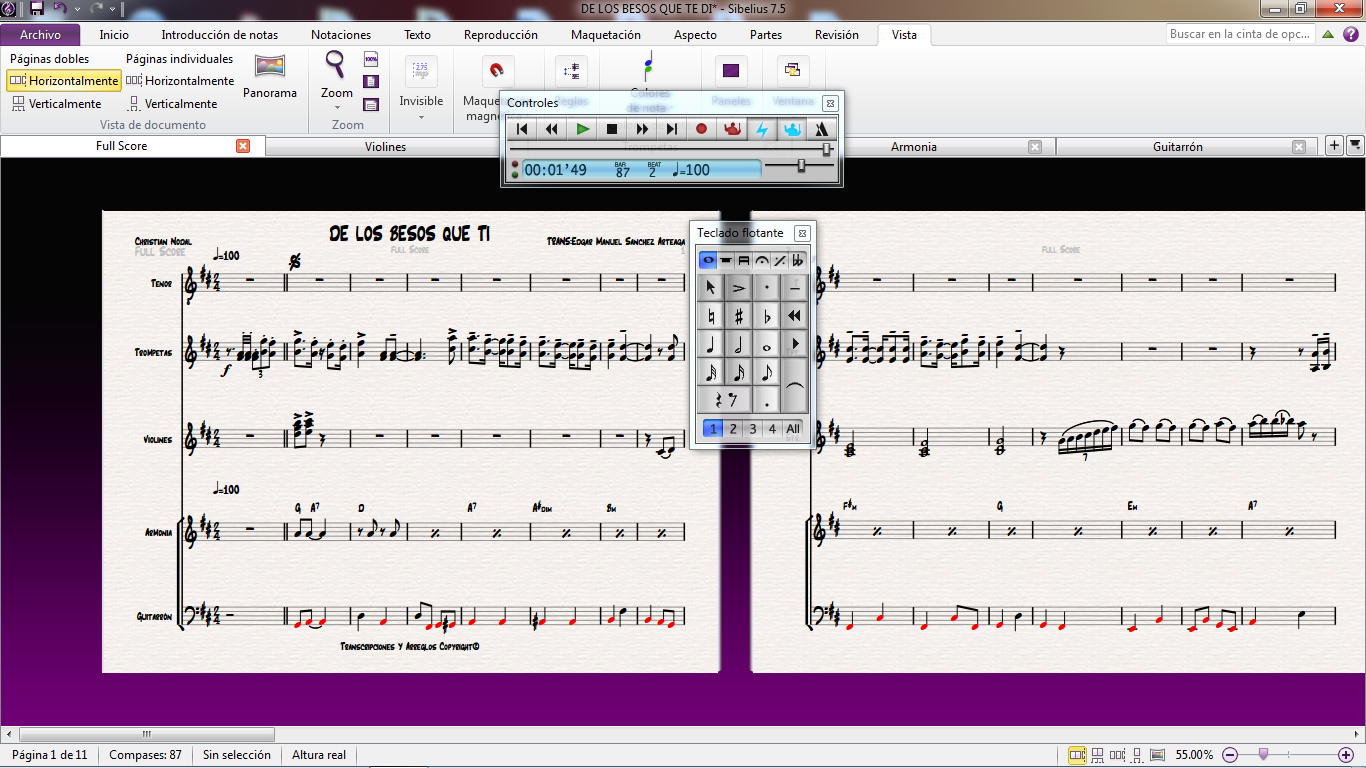
Task: Click the natural sign on the keypad
Action: coord(710,317)
